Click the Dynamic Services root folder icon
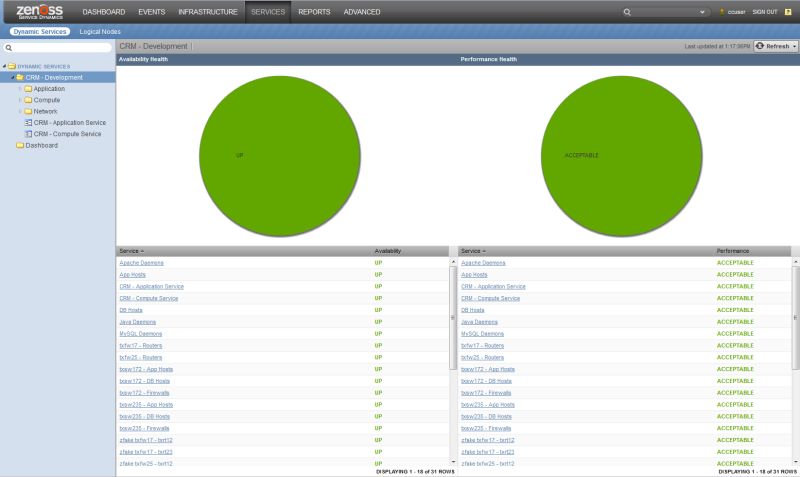The image size is (800, 477). click(x=12, y=66)
